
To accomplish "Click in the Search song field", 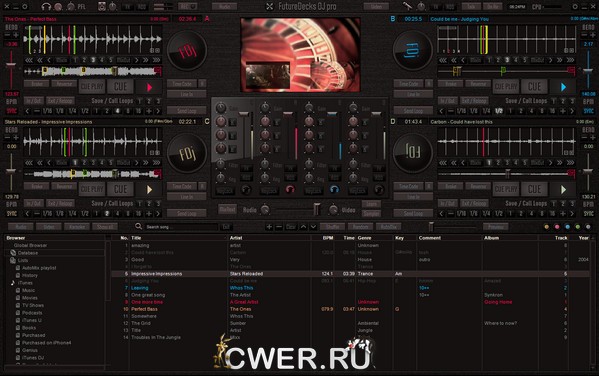I will pyautogui.click(x=181, y=227).
